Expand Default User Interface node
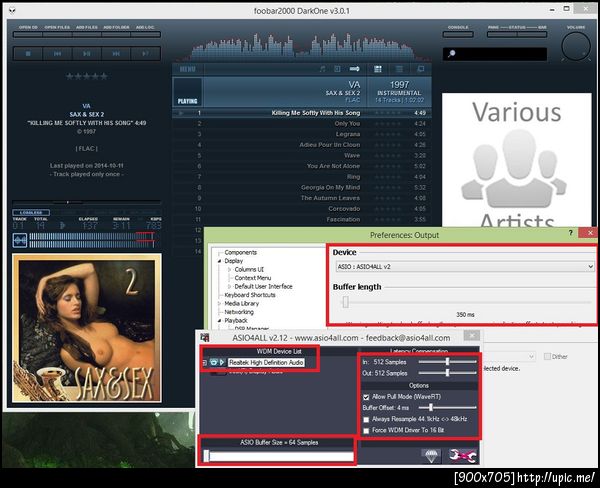Viewport: 600px width, 488px height. [230, 286]
